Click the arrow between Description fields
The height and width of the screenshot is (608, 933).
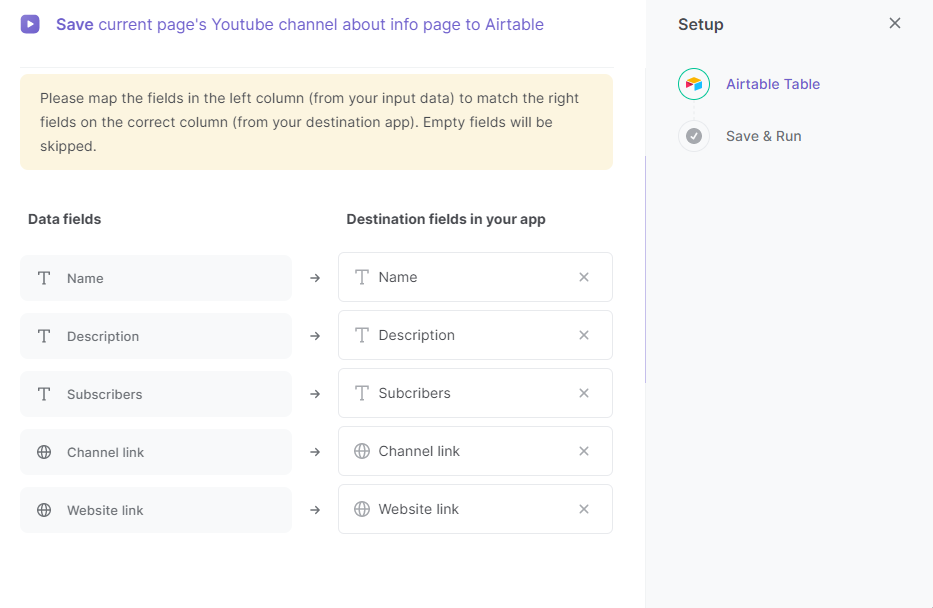[315, 336]
